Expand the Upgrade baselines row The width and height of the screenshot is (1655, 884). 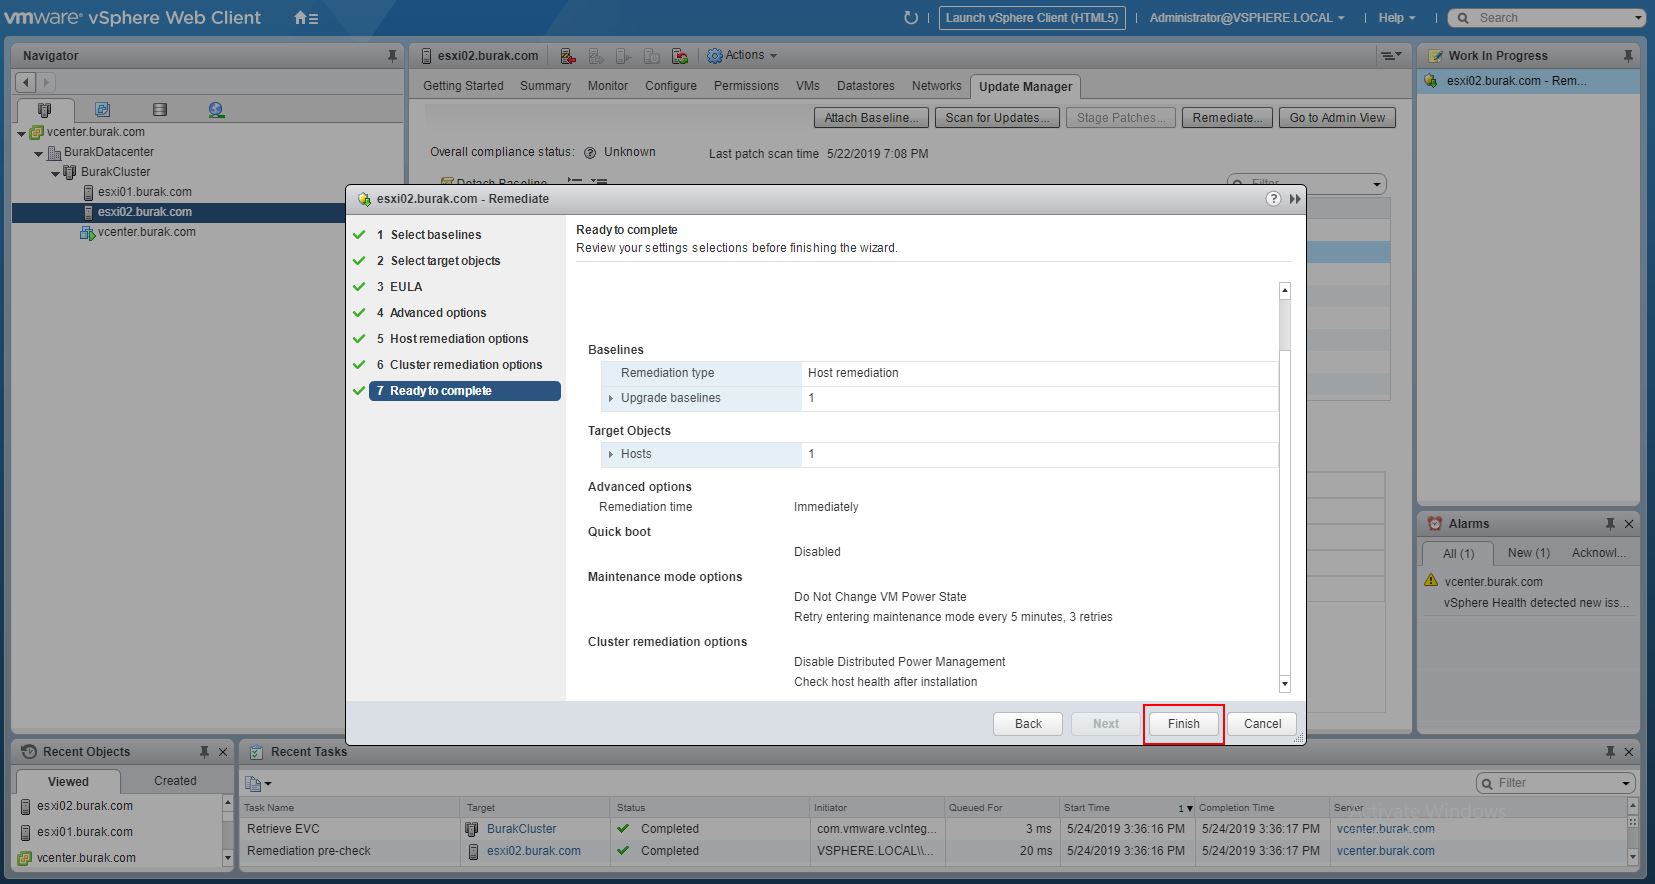[611, 398]
